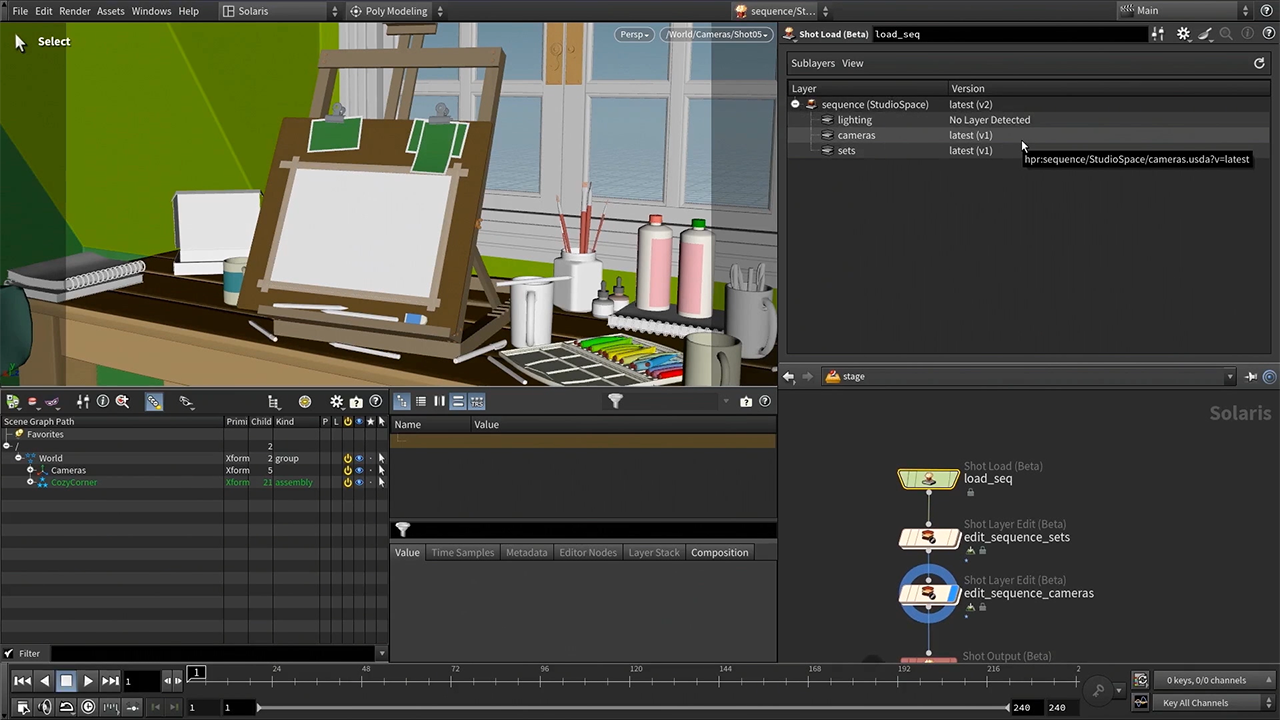Viewport: 1280px width, 720px height.
Task: Toggle visibility eye for the Cameras prim
Action: (x=359, y=470)
